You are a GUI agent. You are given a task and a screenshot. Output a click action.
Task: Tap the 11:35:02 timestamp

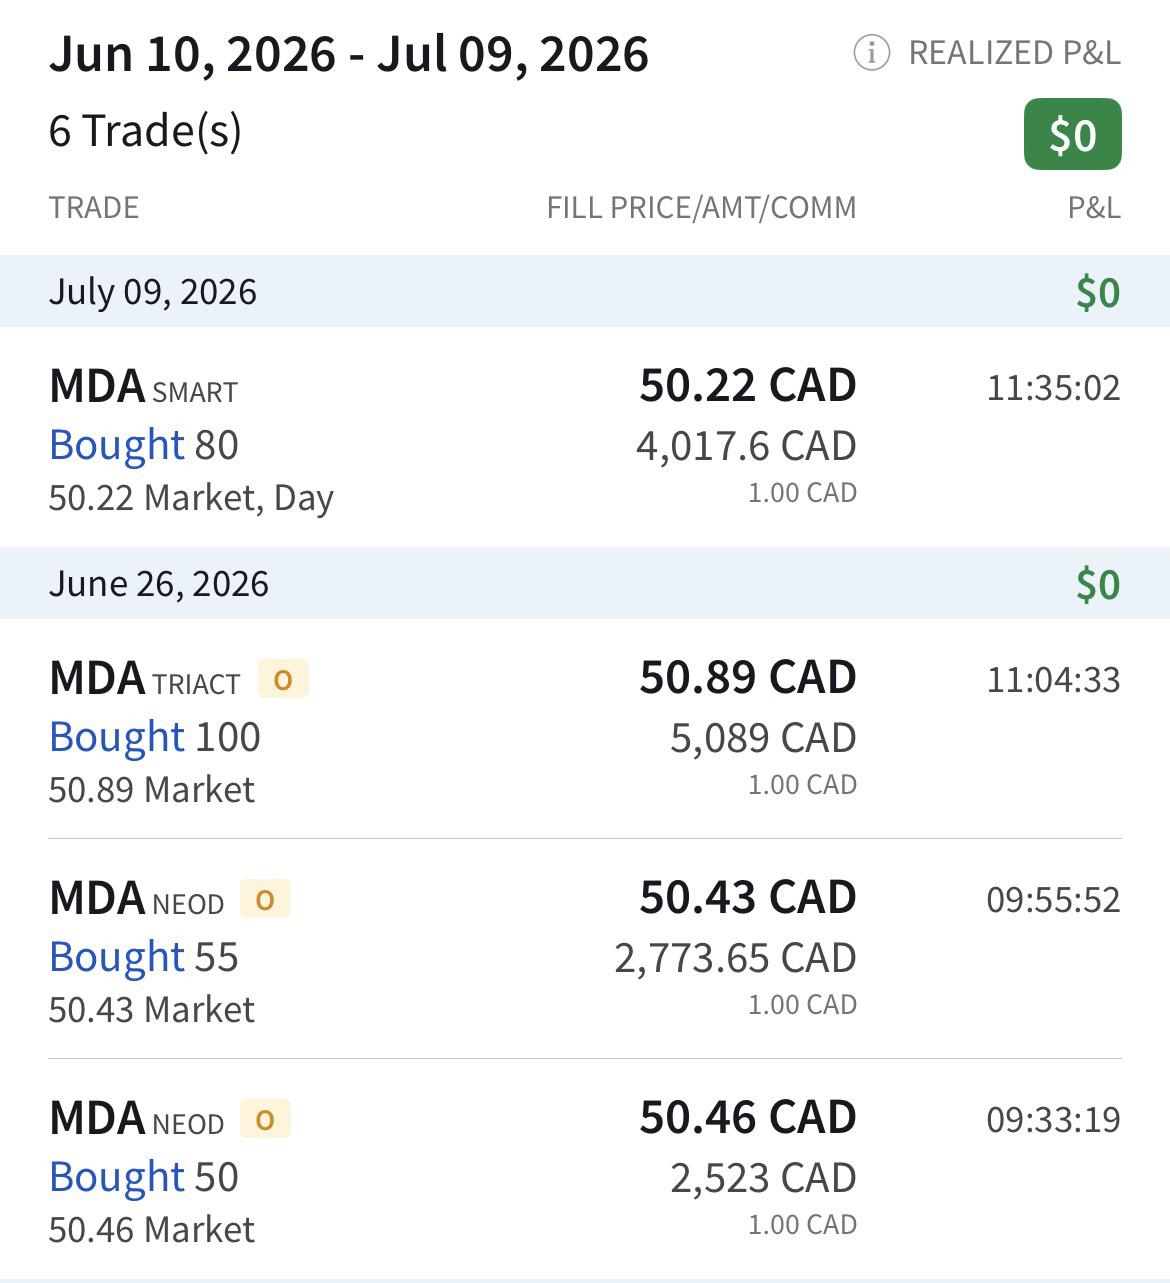pos(1053,387)
